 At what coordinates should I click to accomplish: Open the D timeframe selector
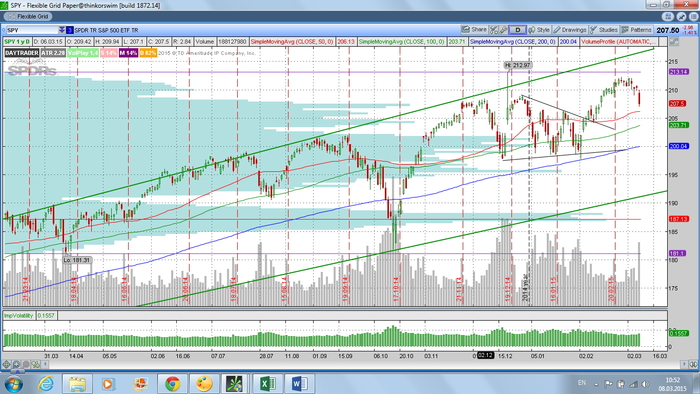[517, 30]
